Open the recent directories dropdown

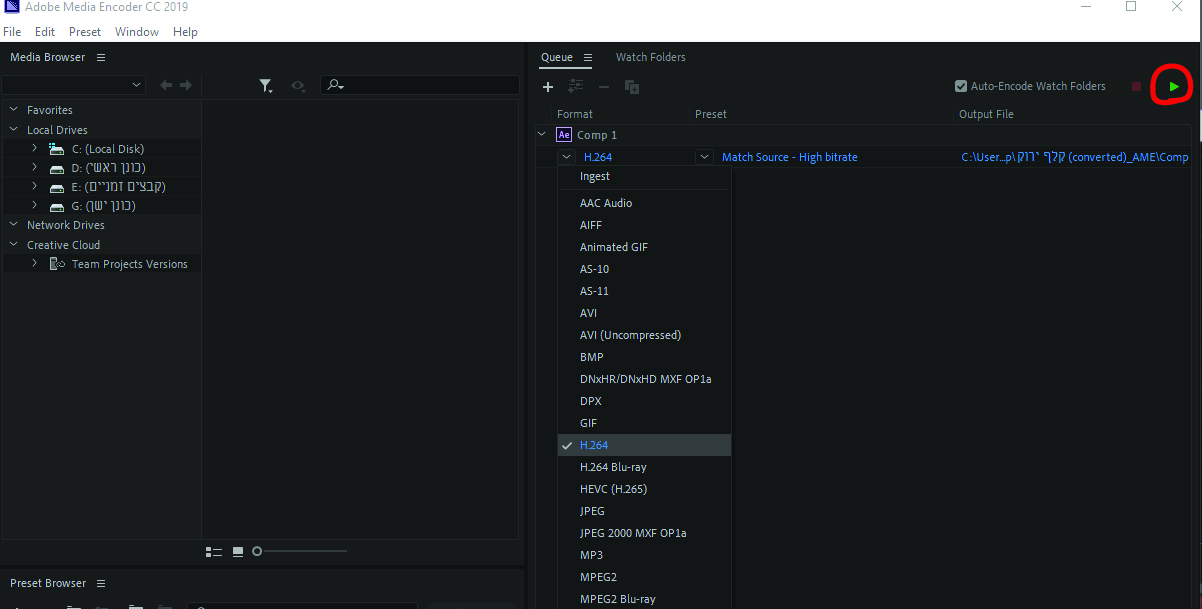coord(74,86)
